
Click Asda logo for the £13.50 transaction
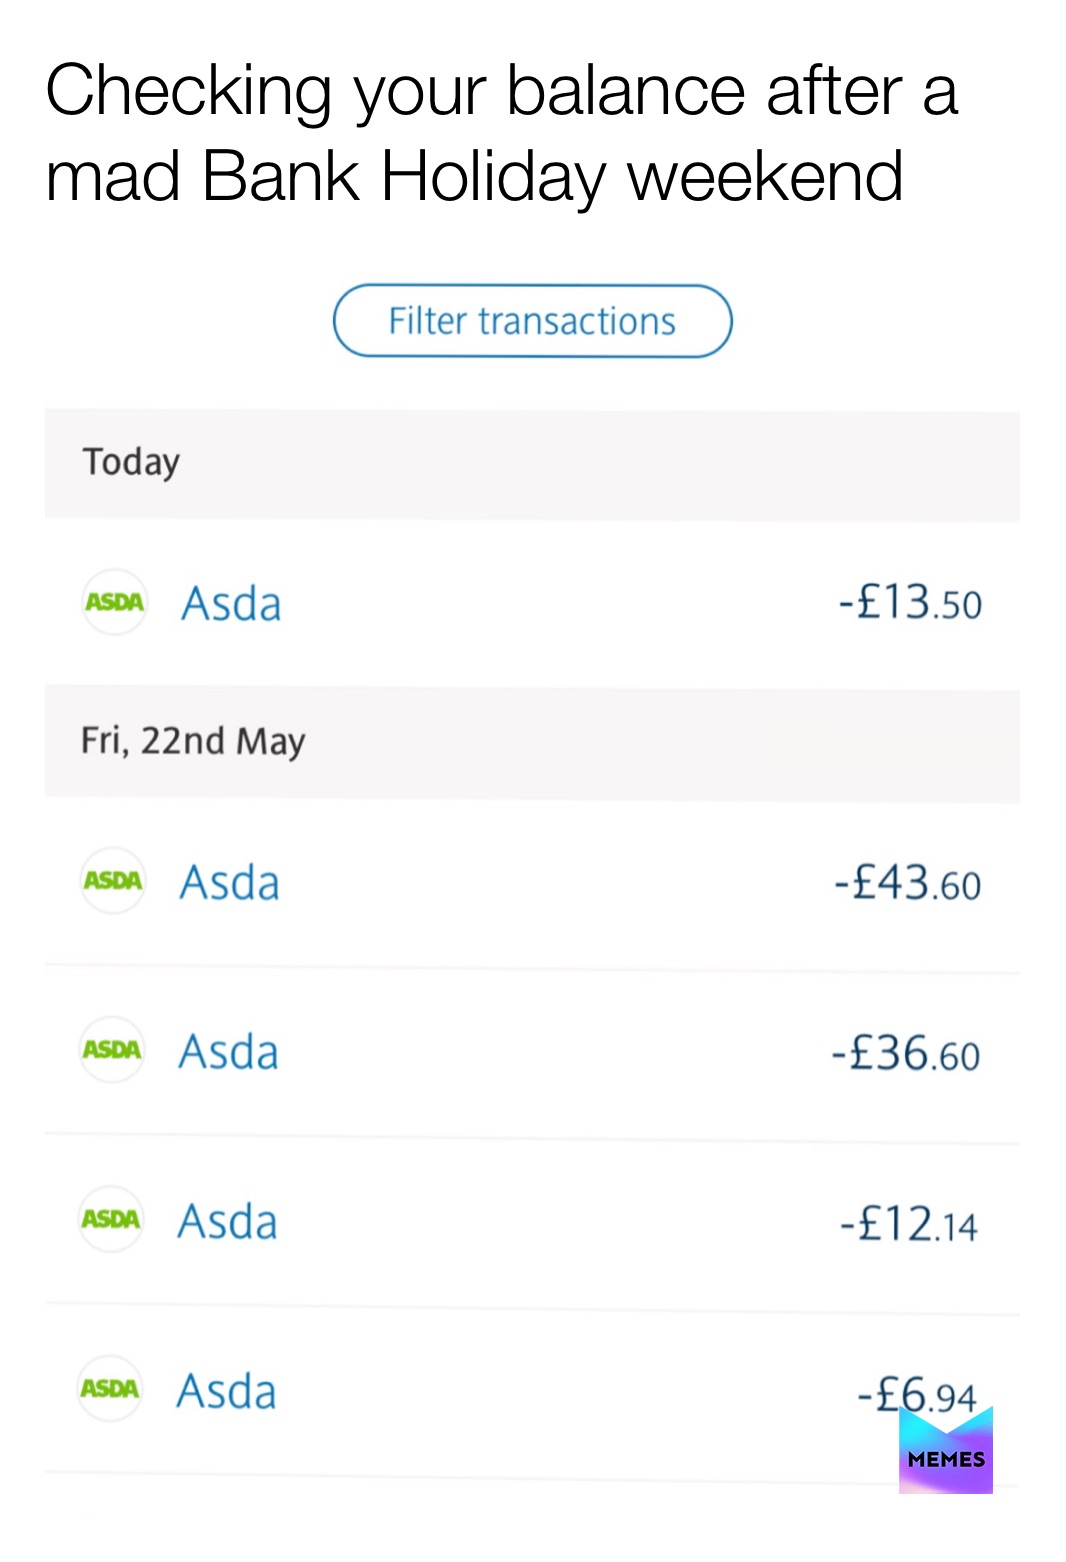click(x=114, y=602)
